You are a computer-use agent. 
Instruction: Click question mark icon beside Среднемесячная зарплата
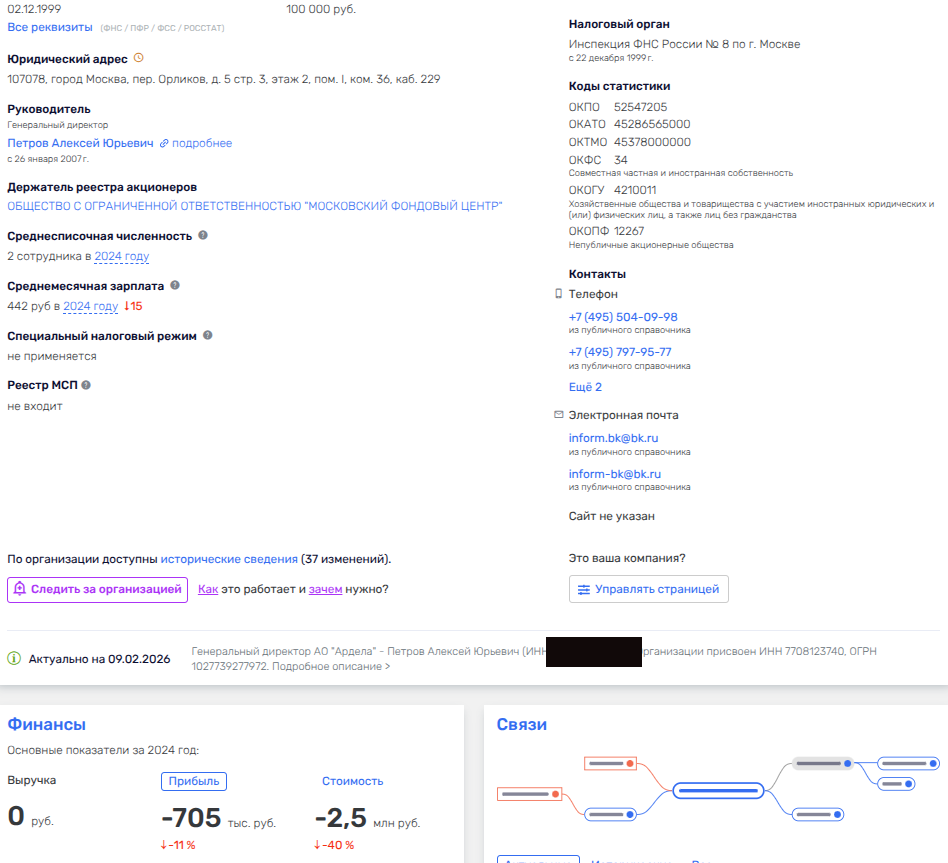175,285
